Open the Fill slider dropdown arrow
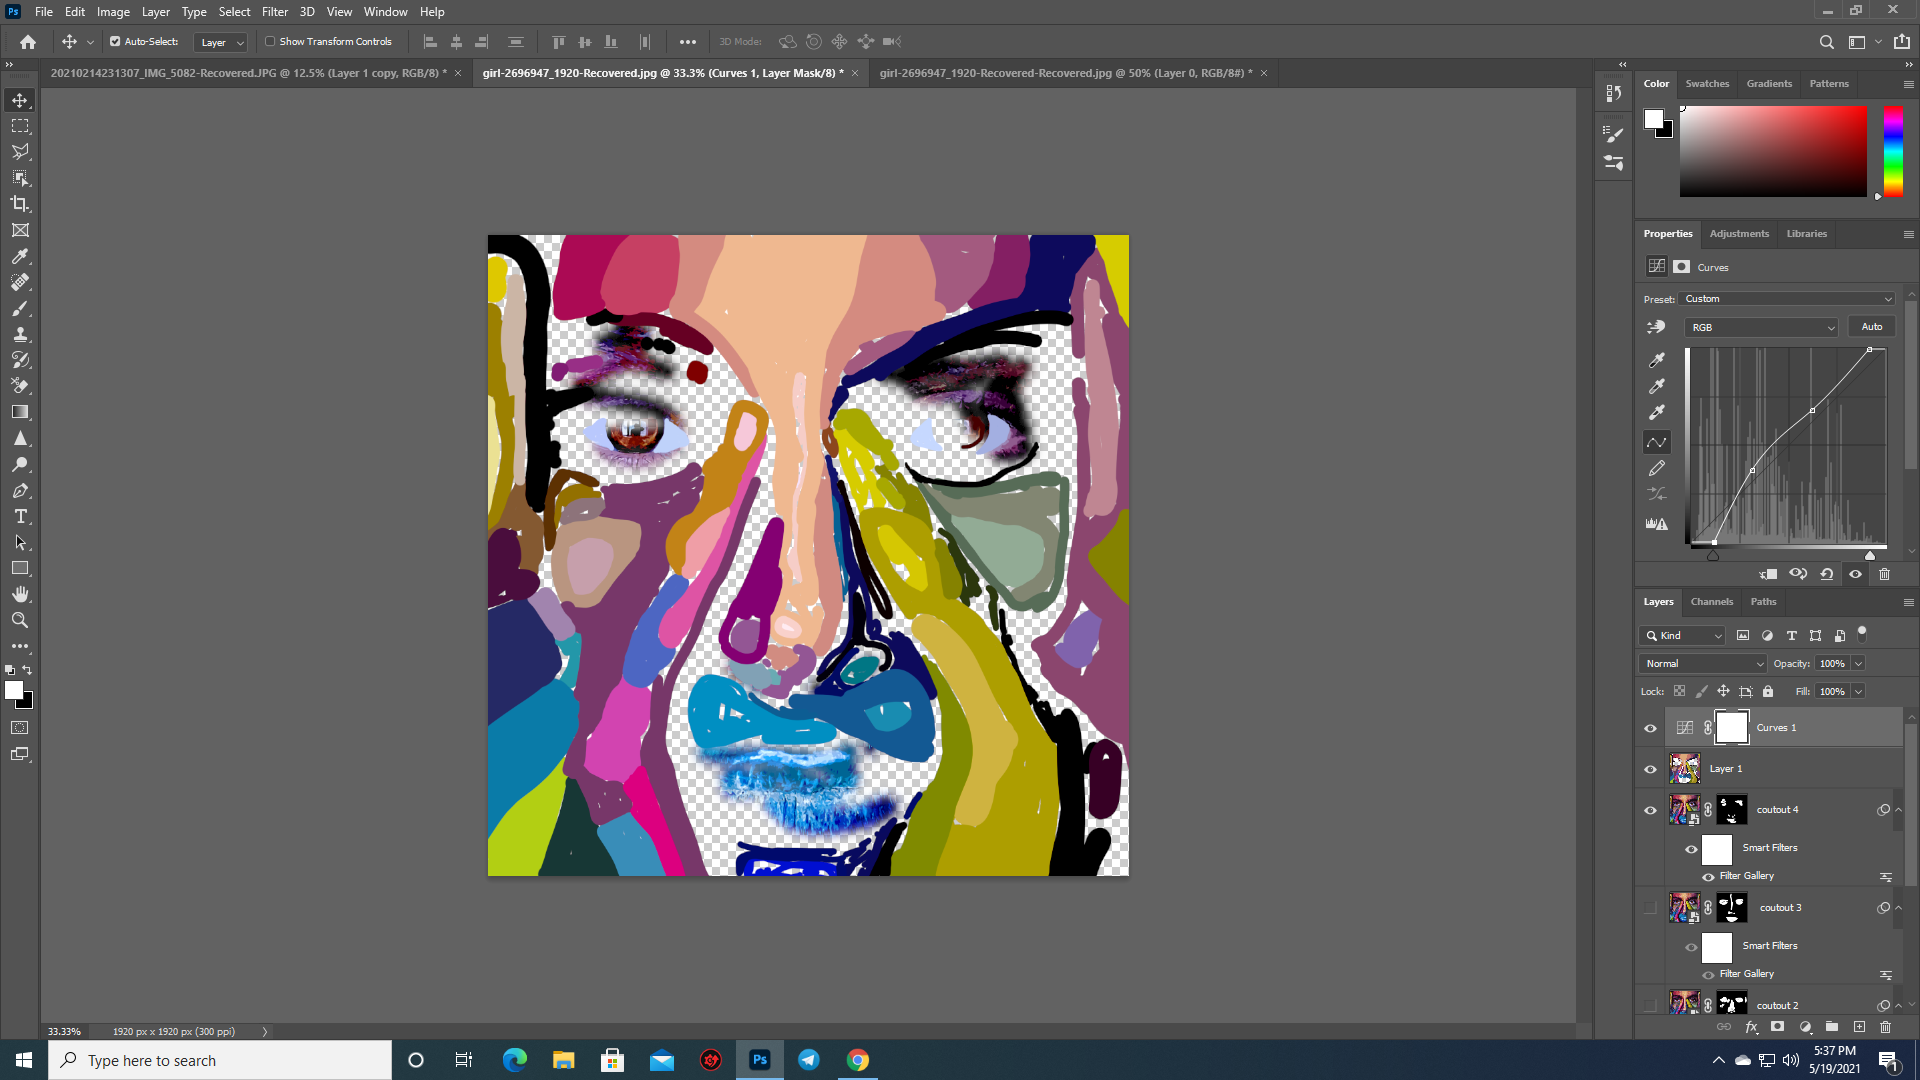 1858,692
